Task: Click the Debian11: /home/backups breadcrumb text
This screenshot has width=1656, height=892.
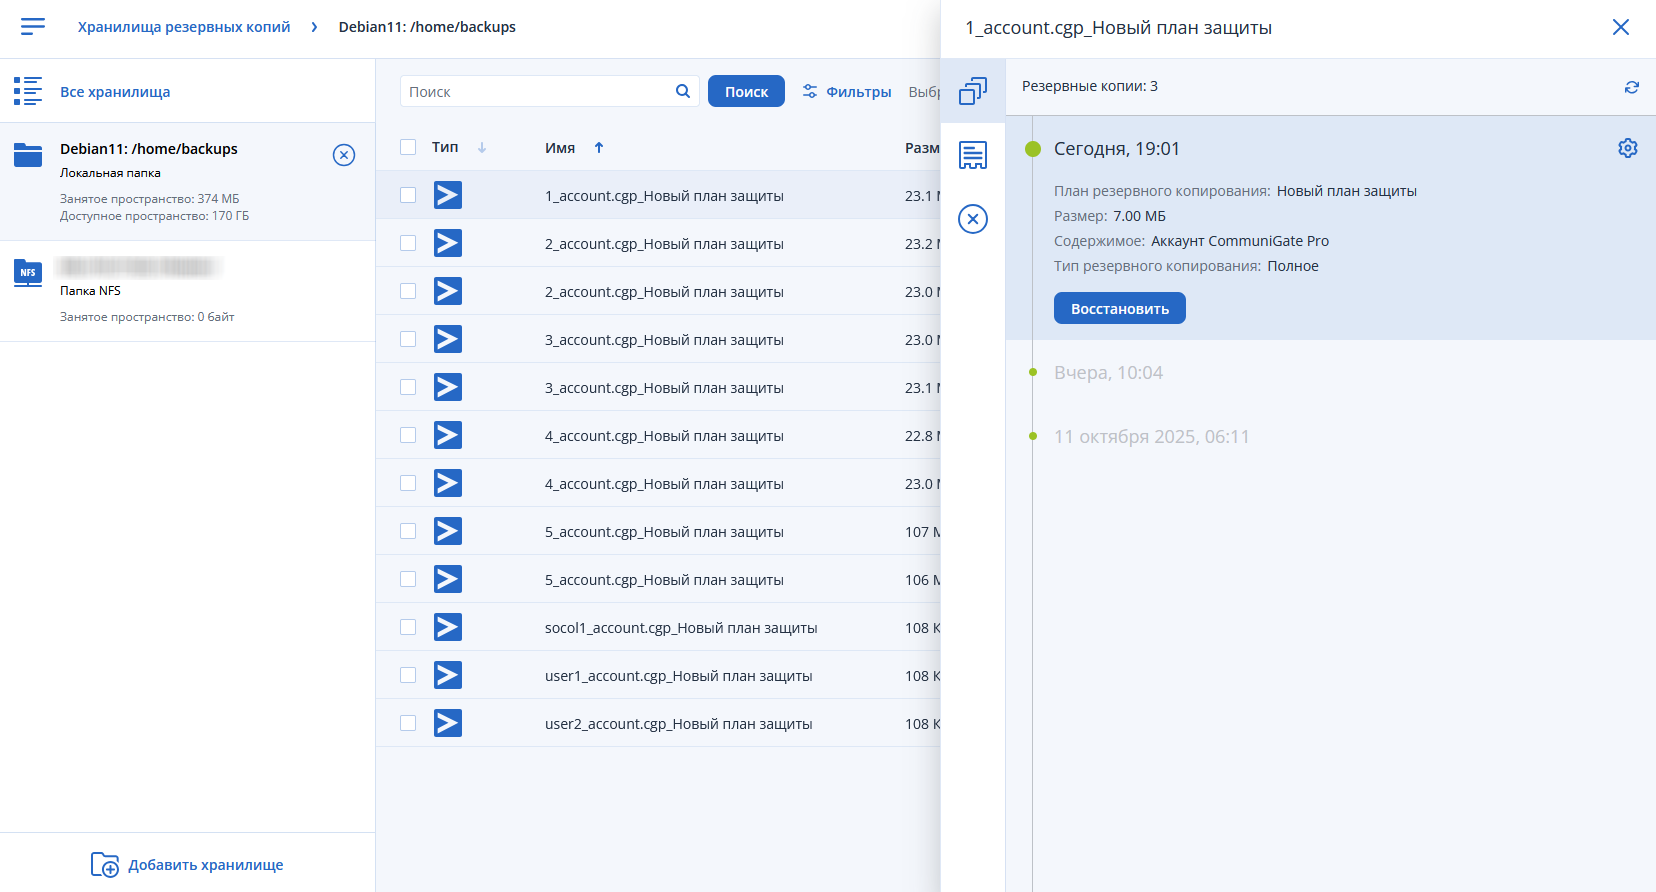Action: (x=427, y=27)
